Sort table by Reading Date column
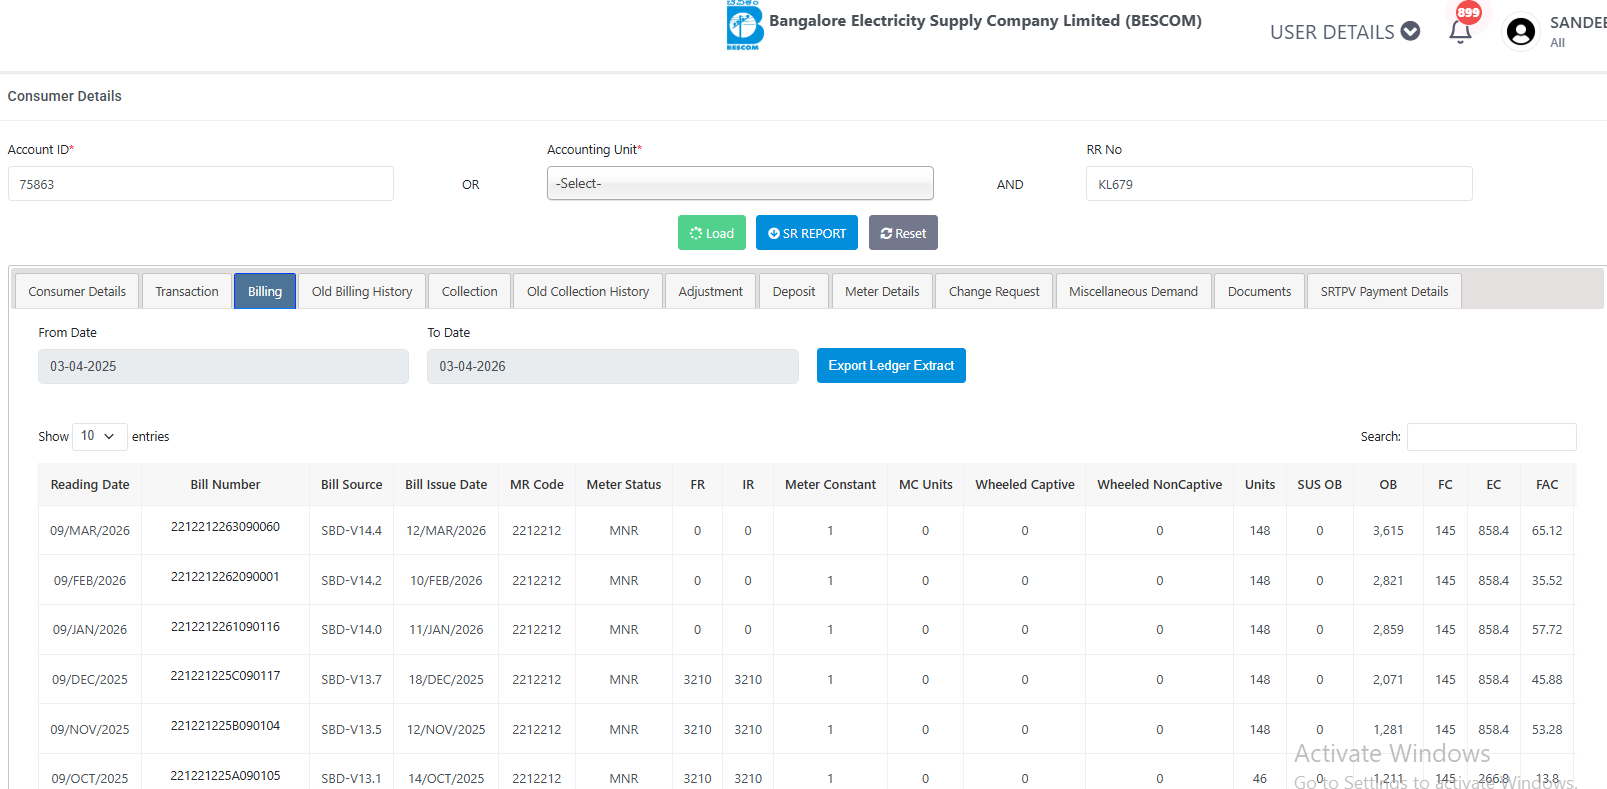The image size is (1607, 789). (90, 485)
